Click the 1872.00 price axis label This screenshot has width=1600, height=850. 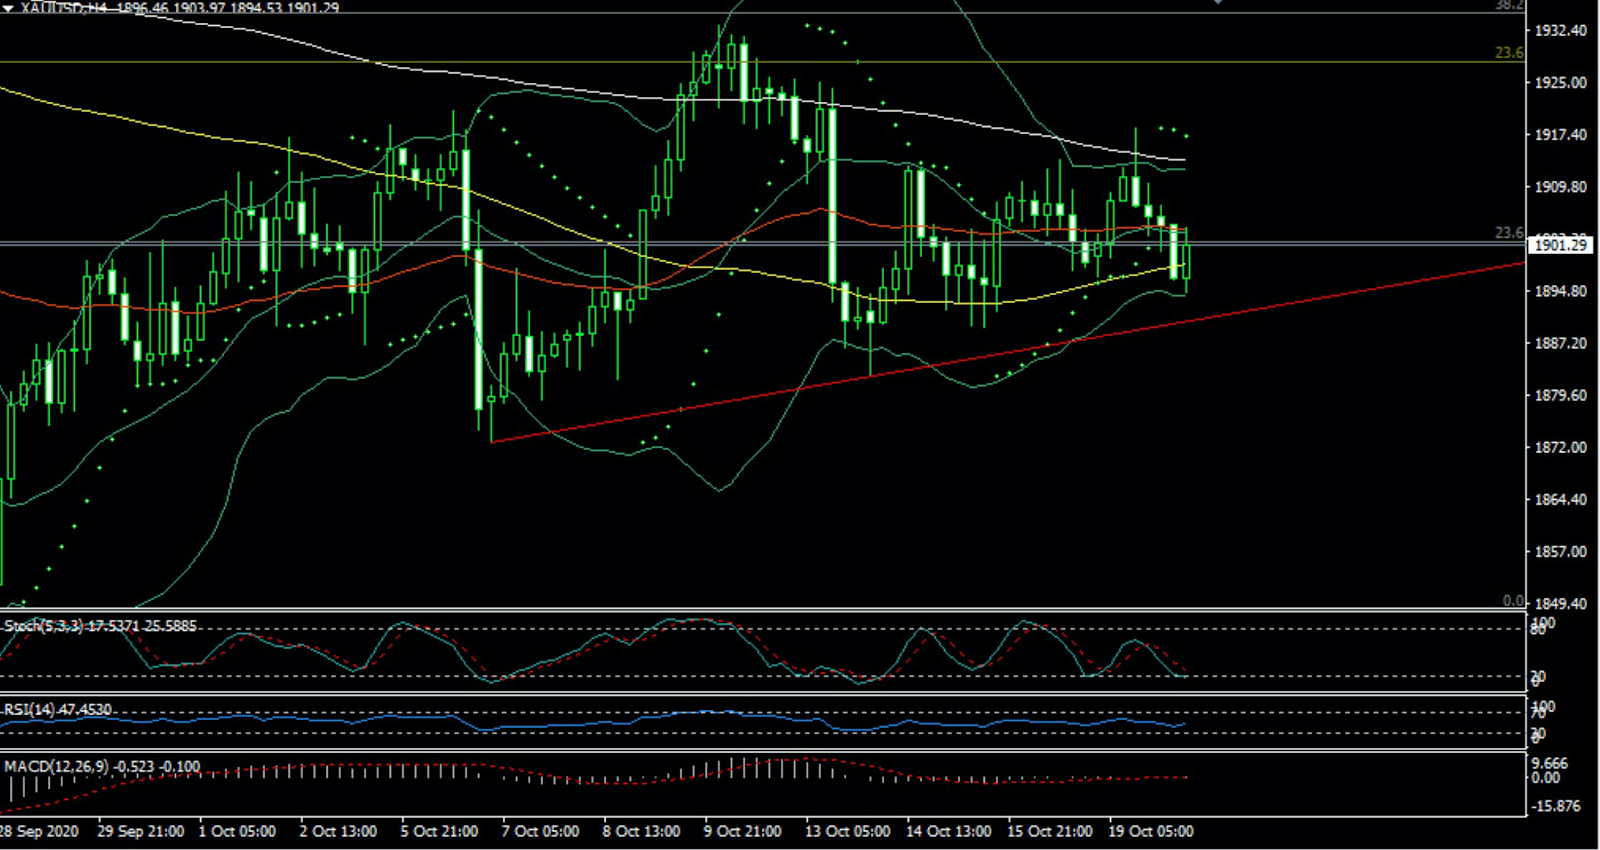pos(1560,447)
